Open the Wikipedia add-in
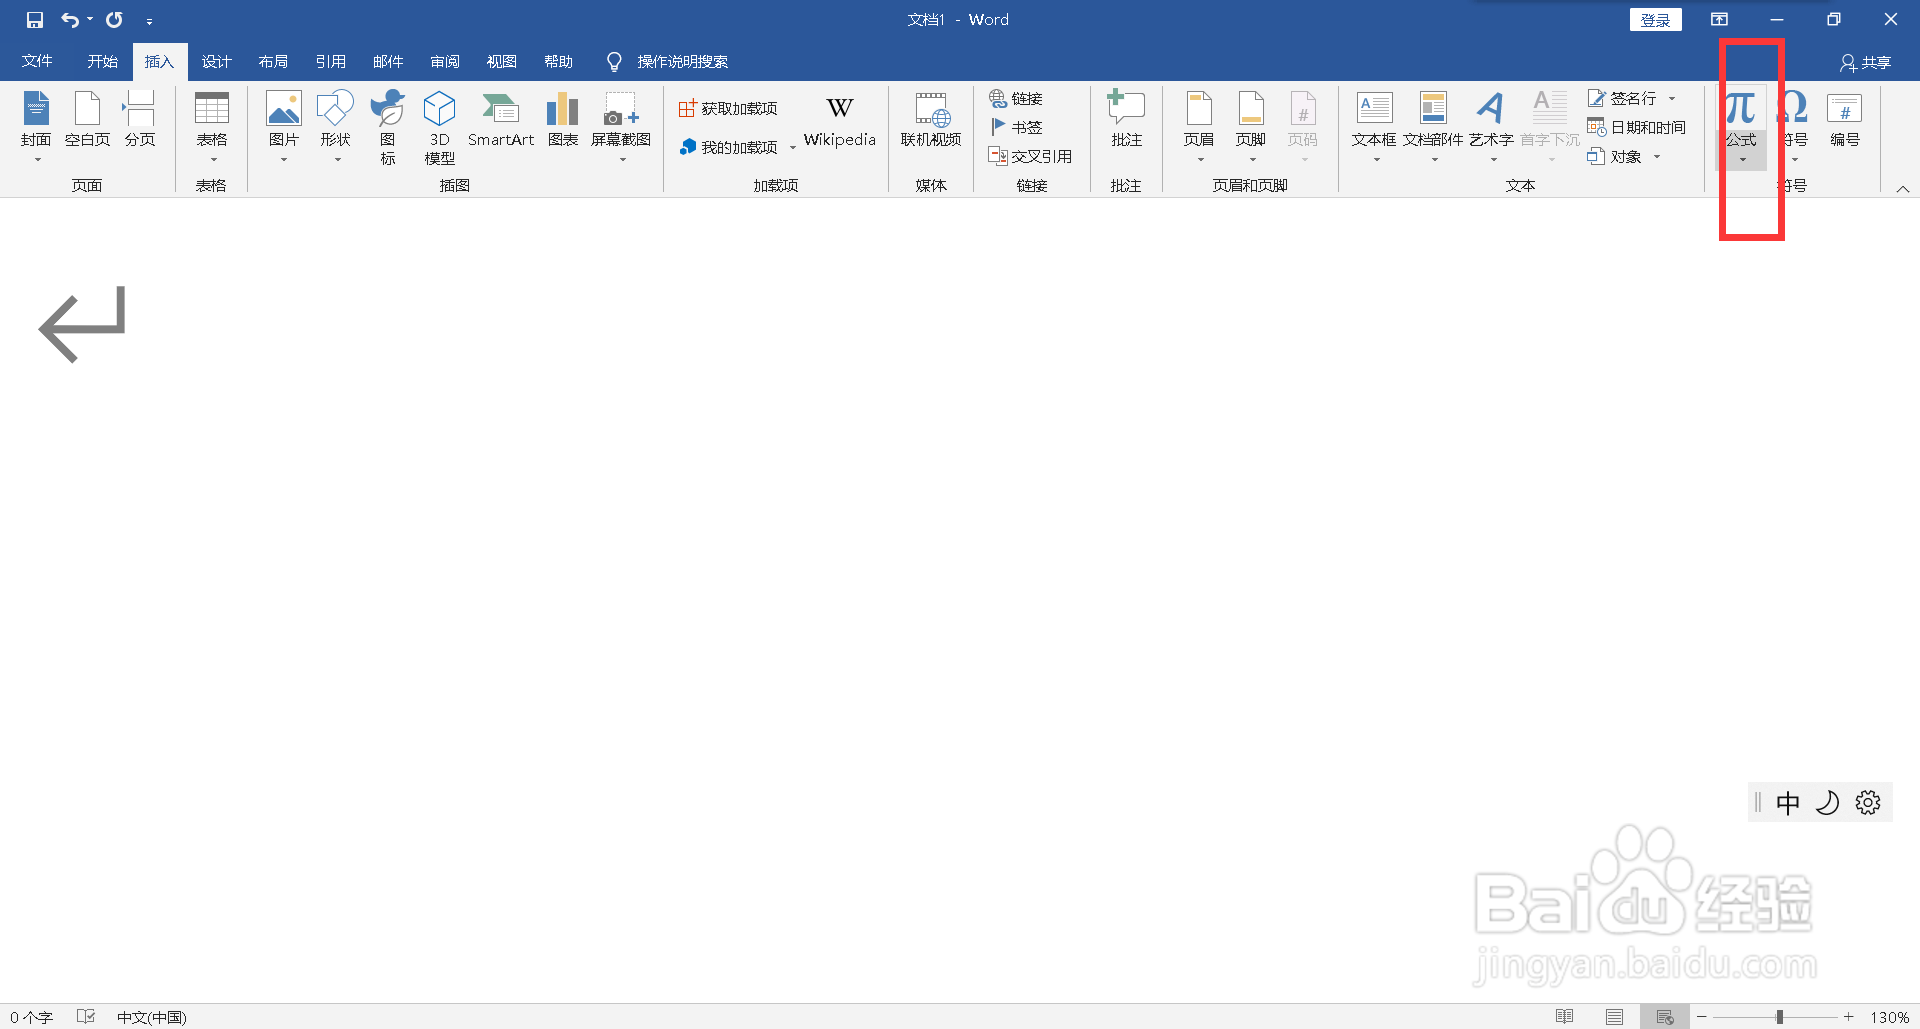Viewport: 1920px width, 1029px height. click(x=840, y=122)
